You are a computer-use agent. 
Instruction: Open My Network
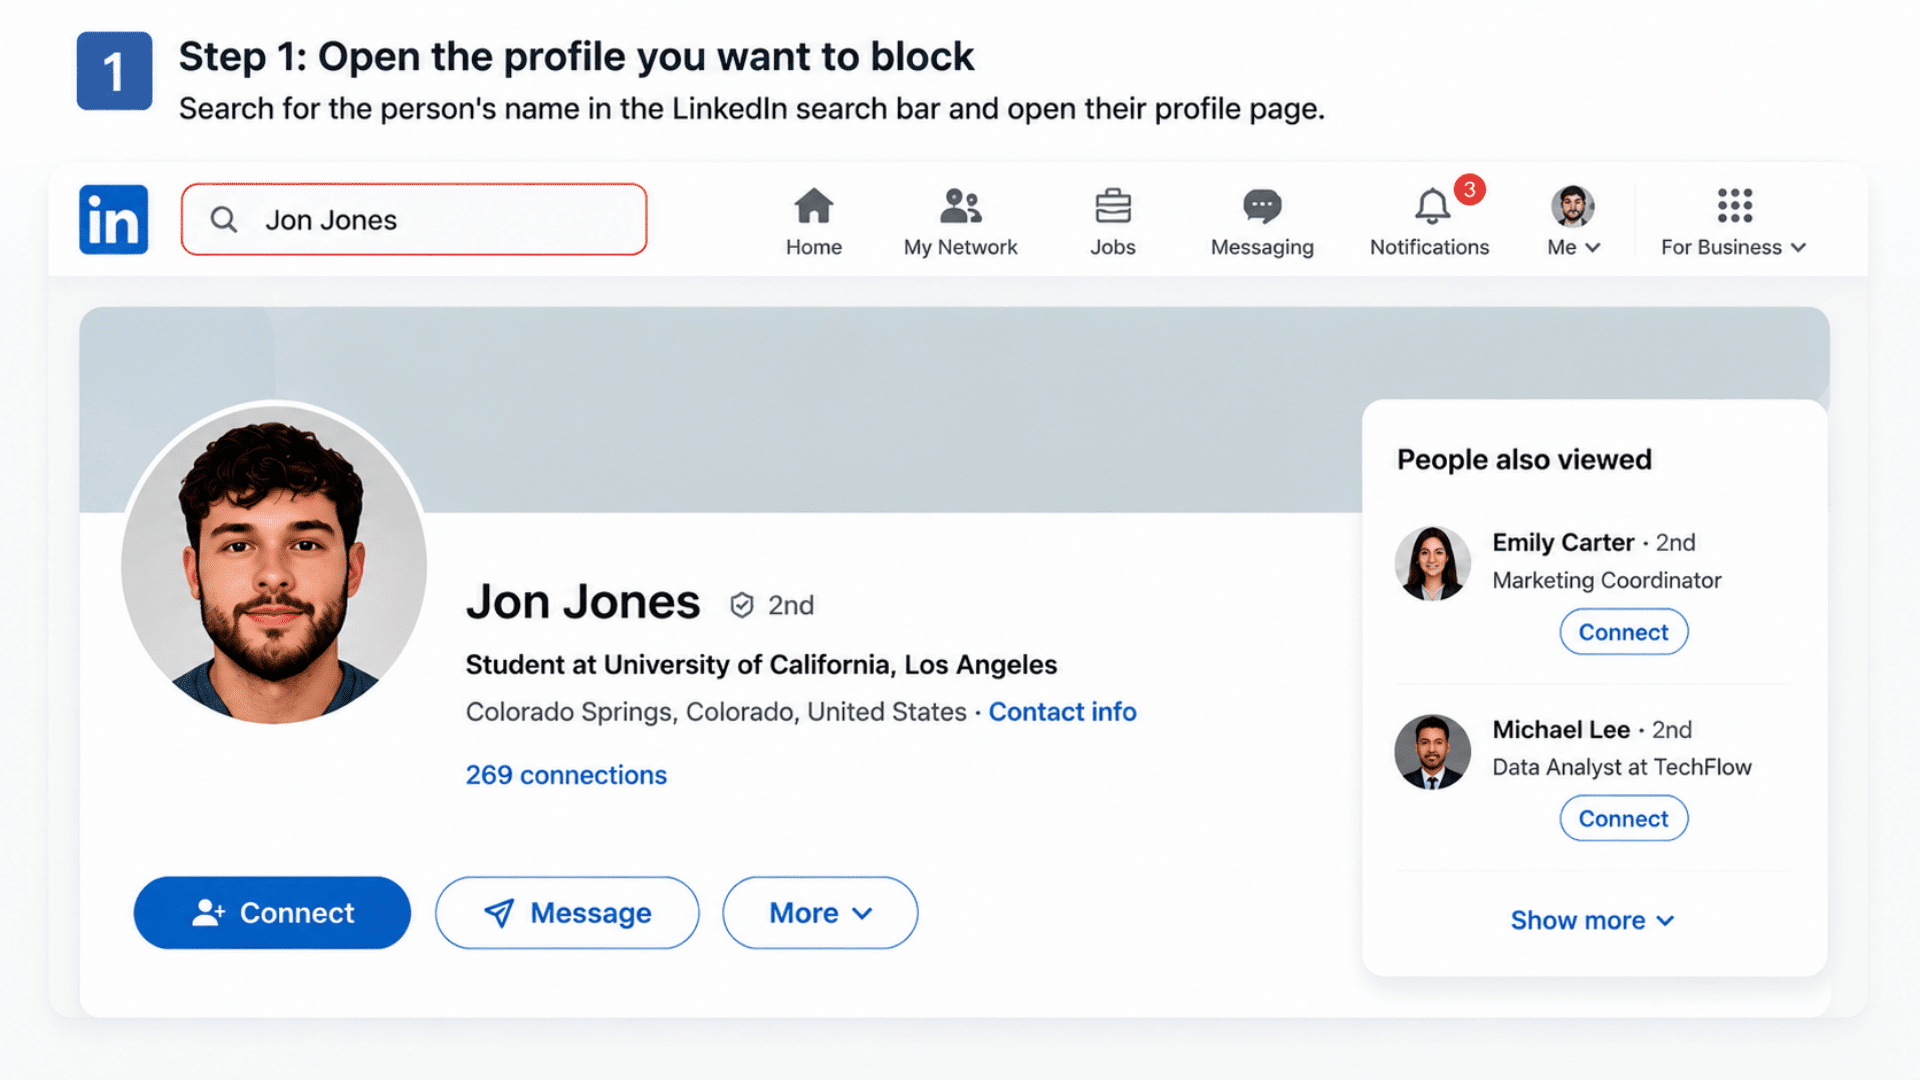(960, 222)
